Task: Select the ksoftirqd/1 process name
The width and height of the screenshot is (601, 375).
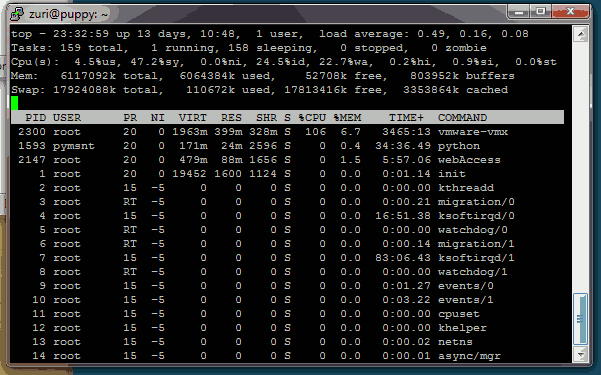Action: [476, 258]
